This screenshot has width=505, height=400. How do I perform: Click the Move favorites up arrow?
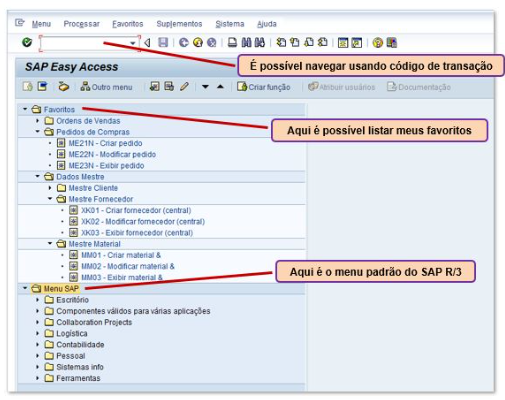pyautogui.click(x=220, y=87)
